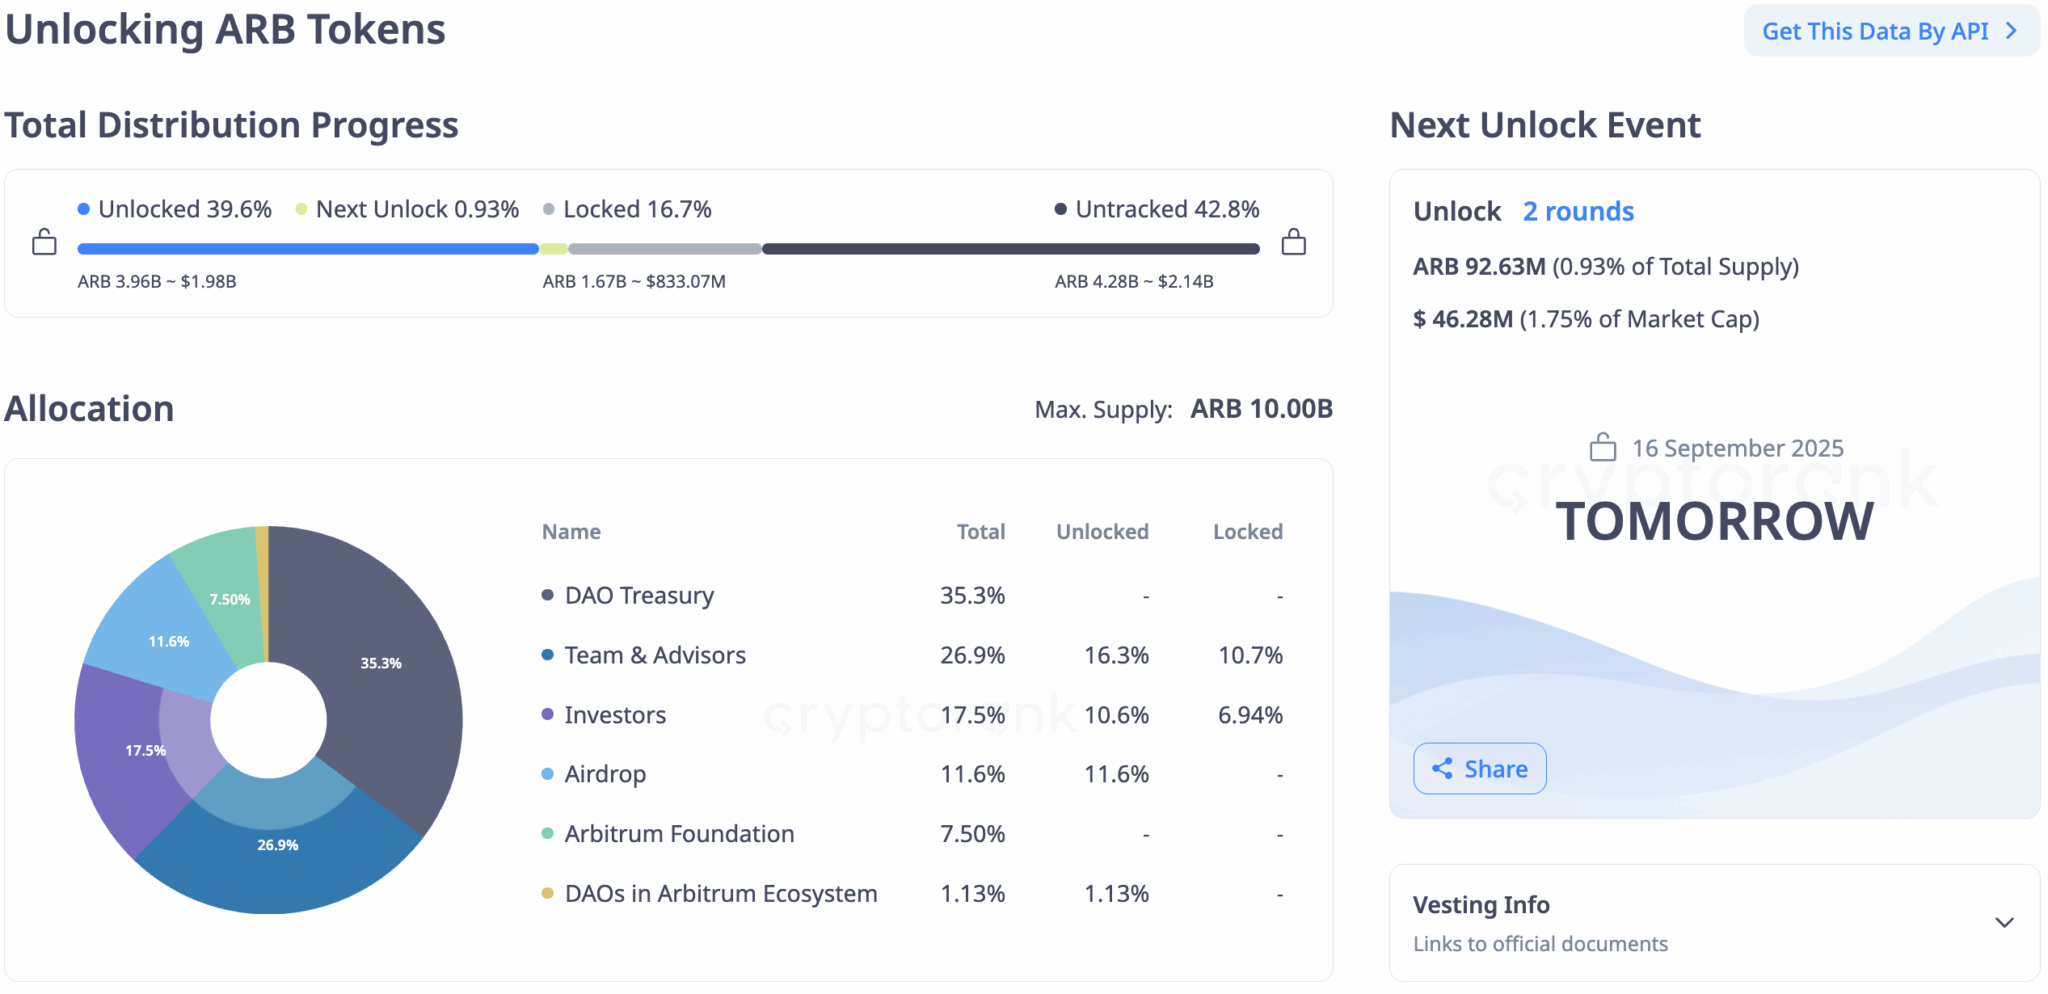The image size is (2048, 994).
Task: Sort table by Total column header
Action: pyautogui.click(x=980, y=532)
